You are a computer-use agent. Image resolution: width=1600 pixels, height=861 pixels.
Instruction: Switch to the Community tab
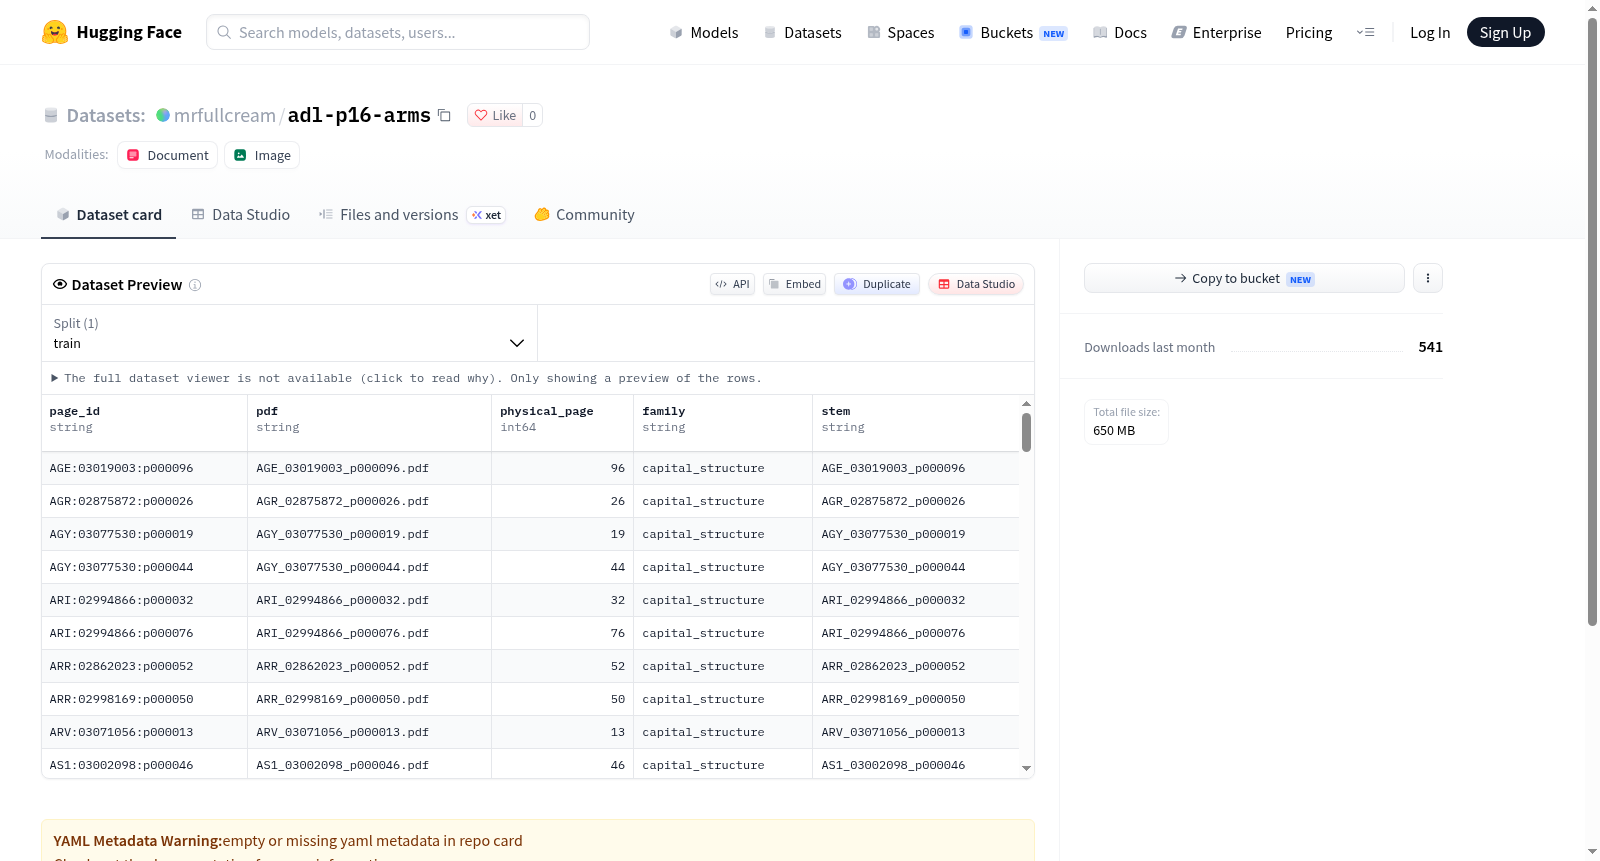point(584,214)
